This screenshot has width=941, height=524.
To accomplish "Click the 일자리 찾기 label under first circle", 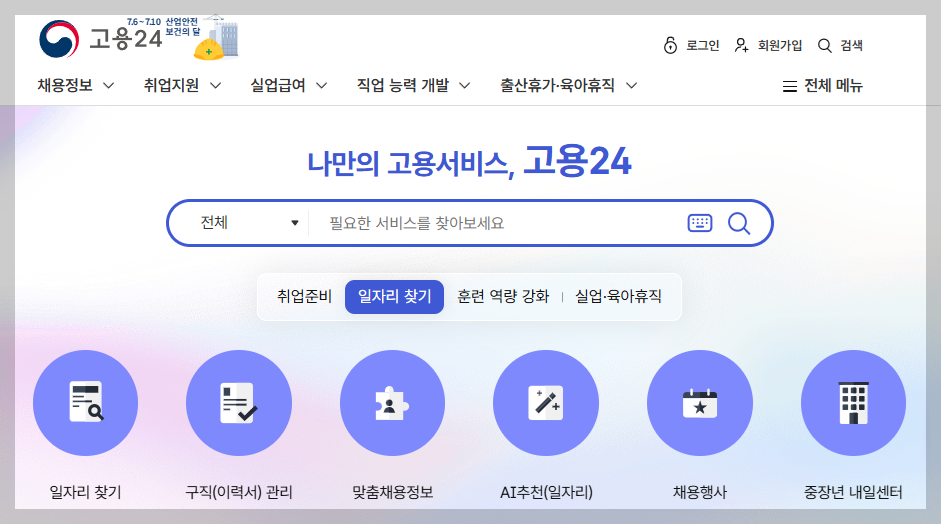I will coord(85,492).
